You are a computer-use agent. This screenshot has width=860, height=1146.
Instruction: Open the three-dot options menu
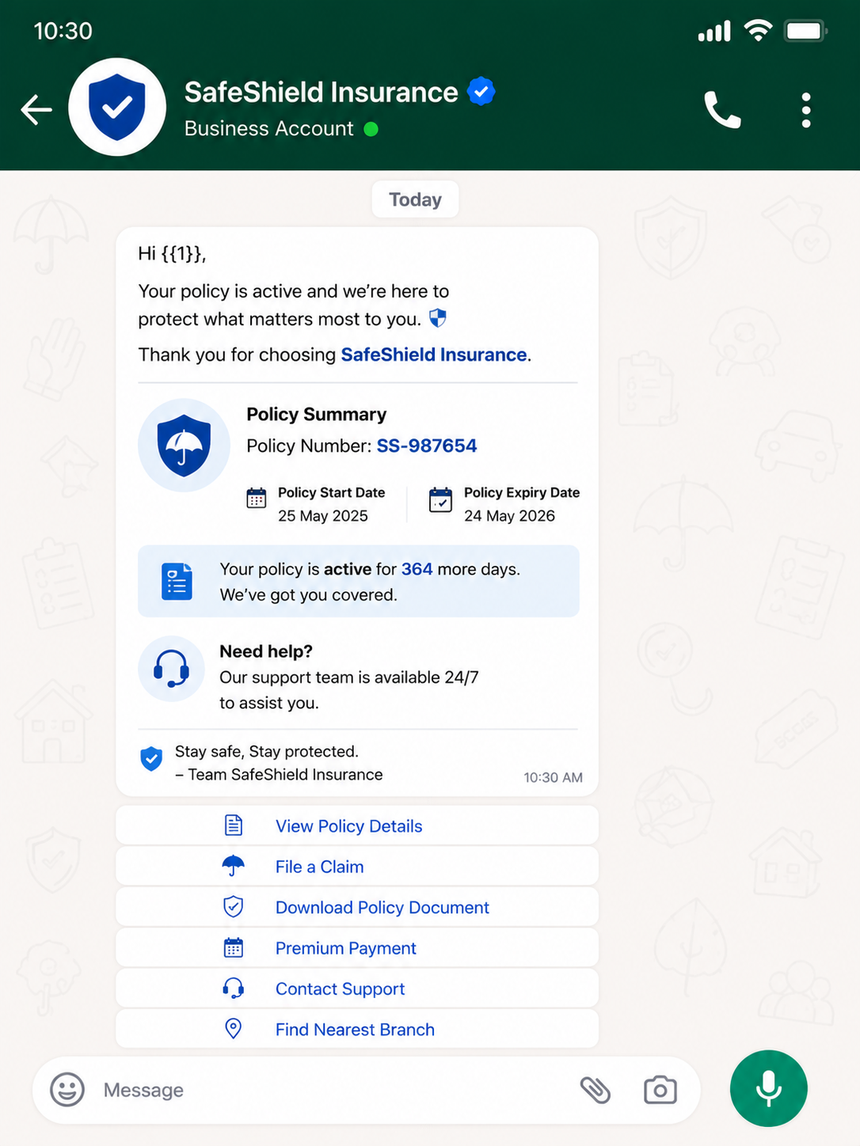[x=806, y=110]
